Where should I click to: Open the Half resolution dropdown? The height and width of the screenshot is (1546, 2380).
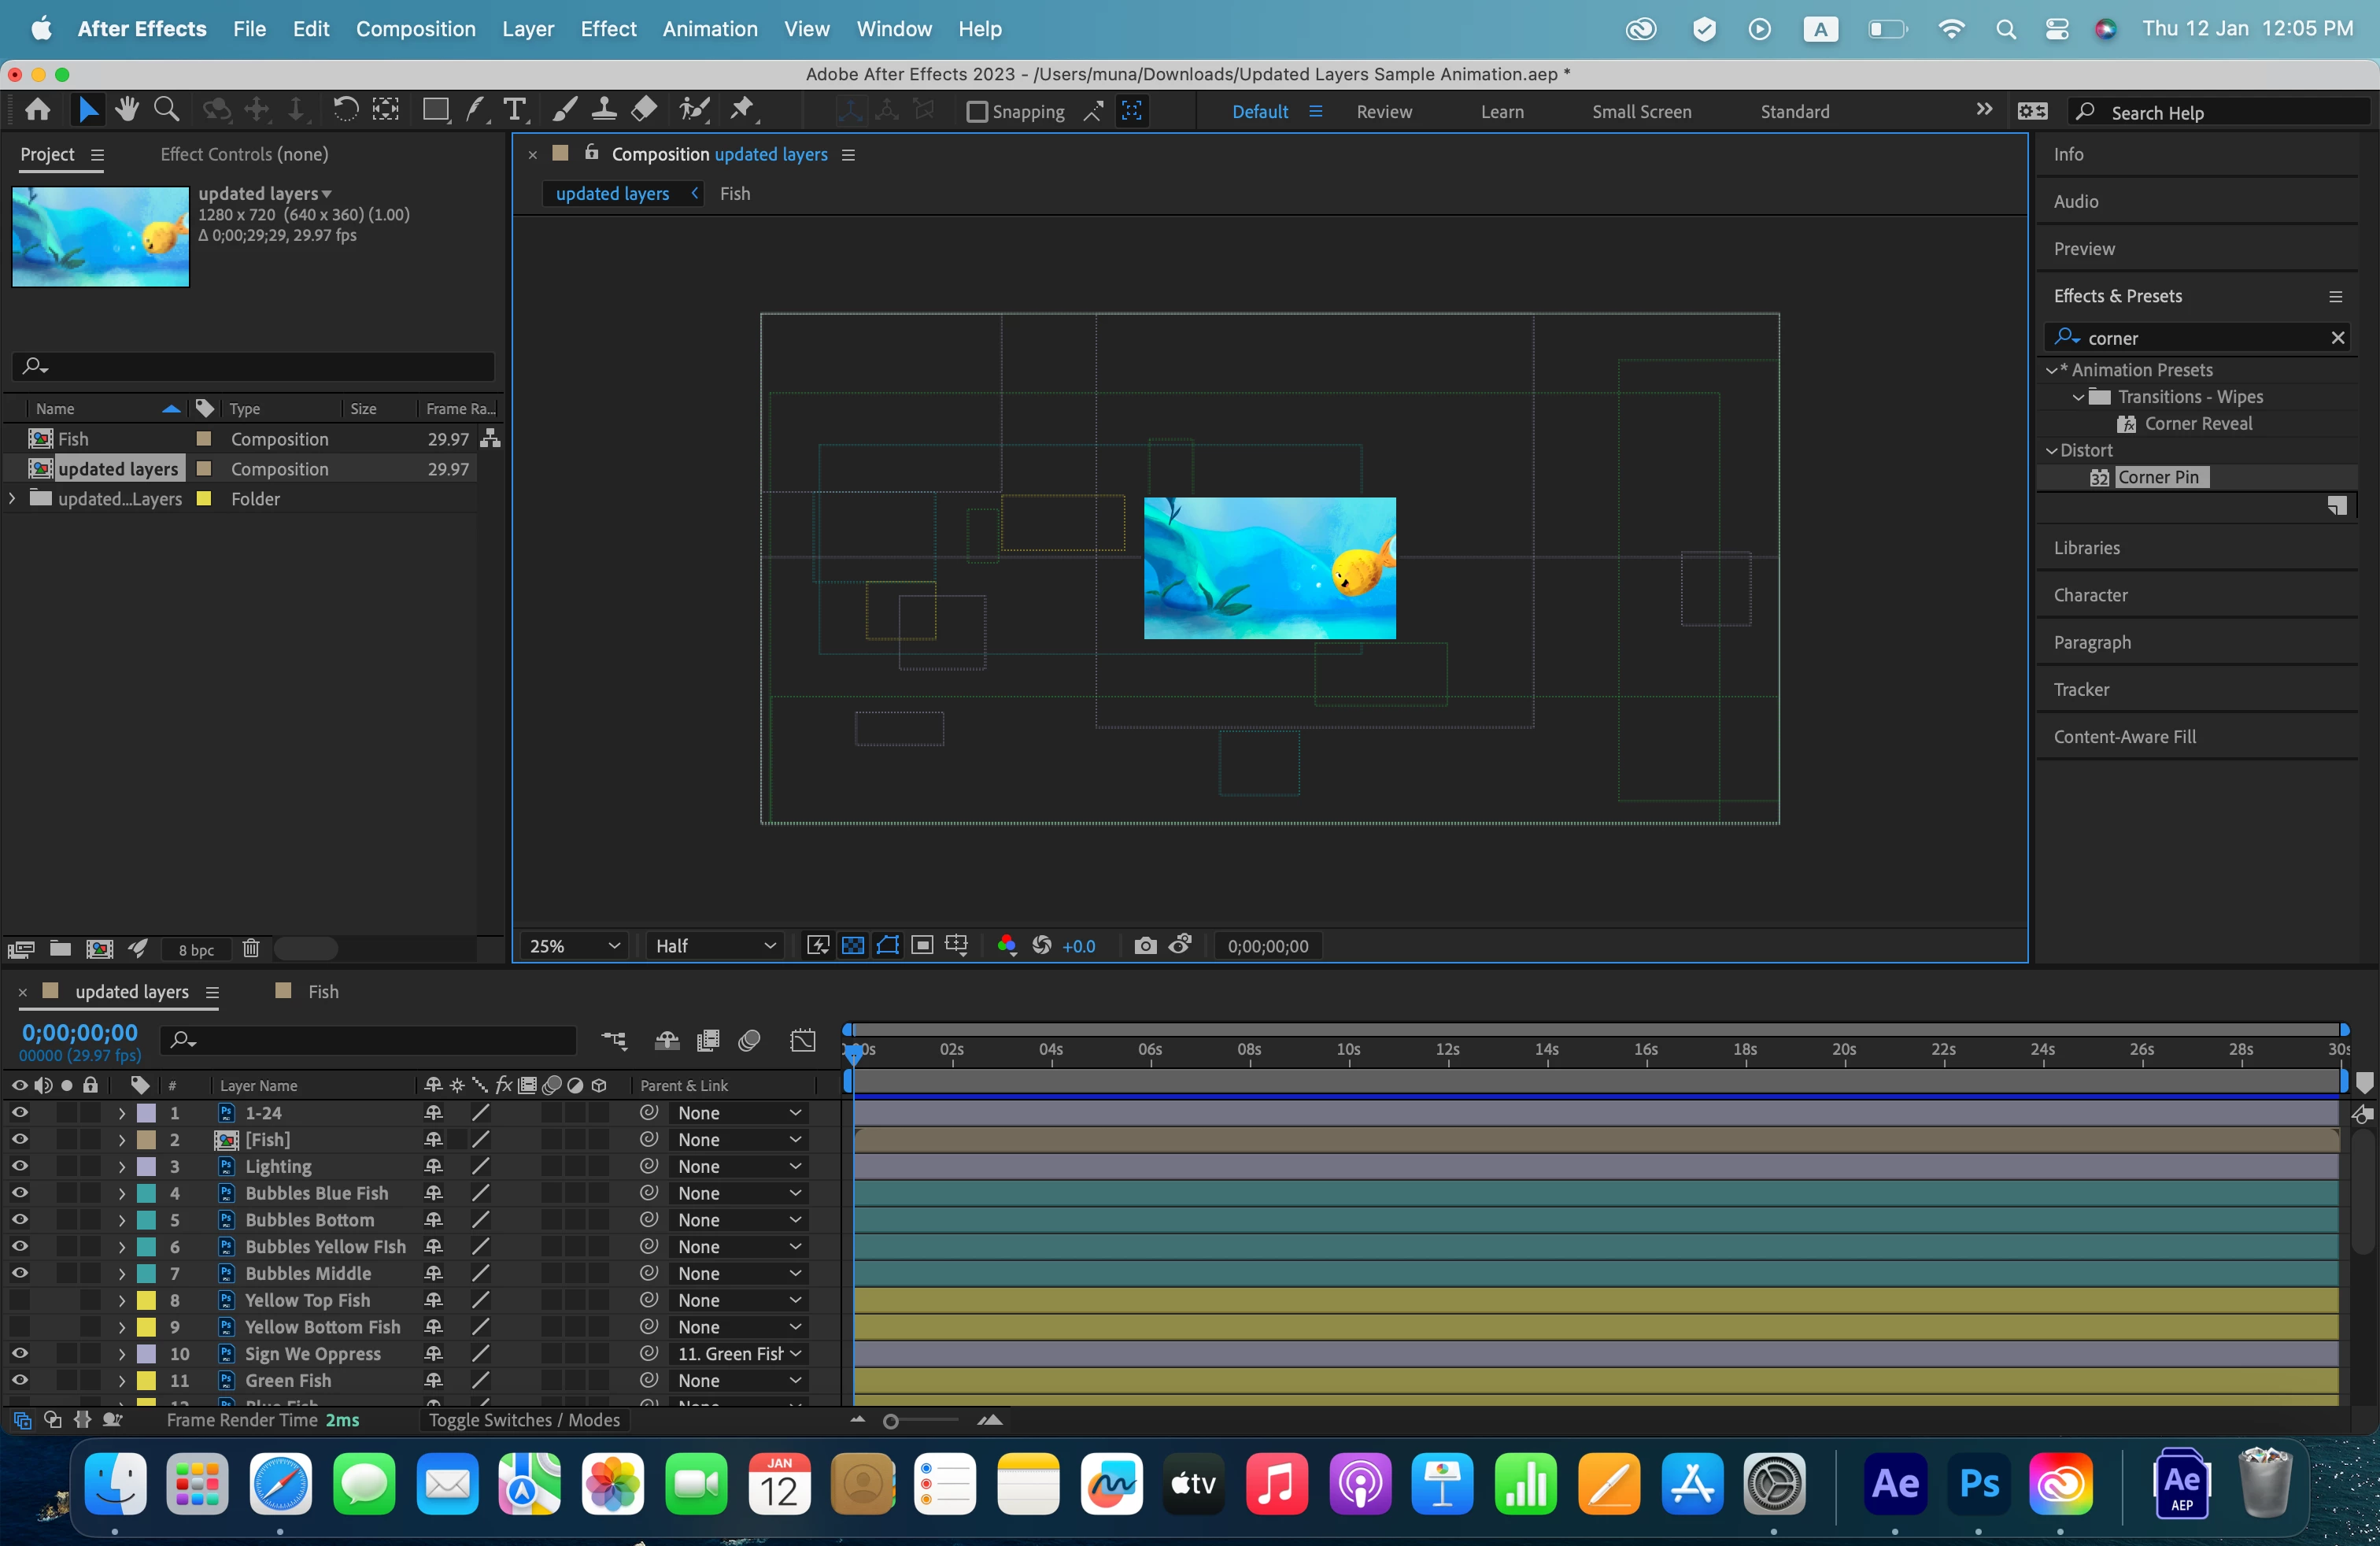coord(714,946)
